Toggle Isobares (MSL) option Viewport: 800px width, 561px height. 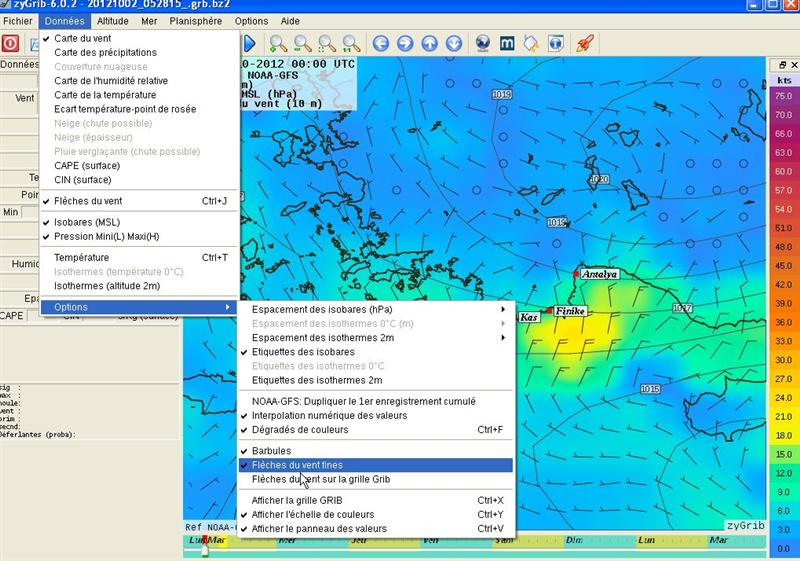pyautogui.click(x=139, y=222)
